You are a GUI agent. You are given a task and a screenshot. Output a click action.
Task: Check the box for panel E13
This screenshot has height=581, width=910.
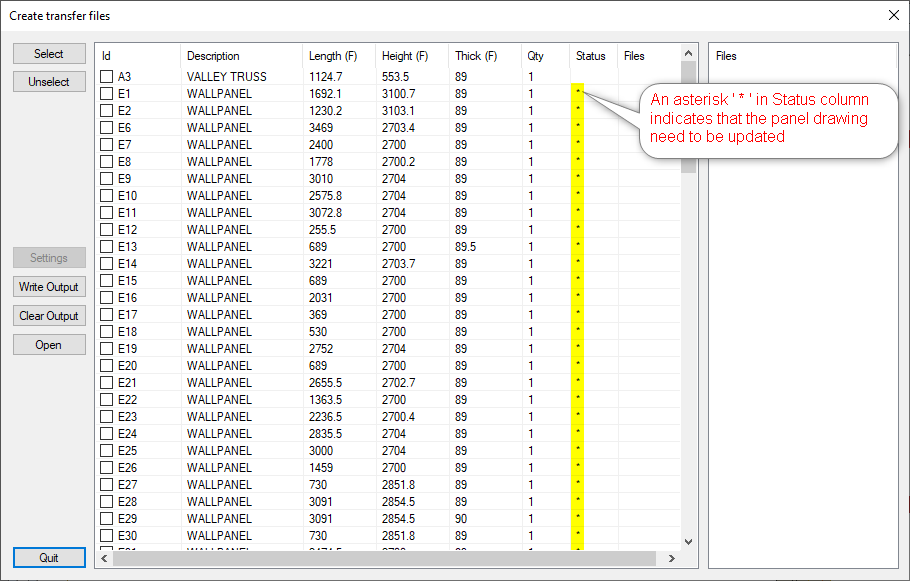coord(107,247)
